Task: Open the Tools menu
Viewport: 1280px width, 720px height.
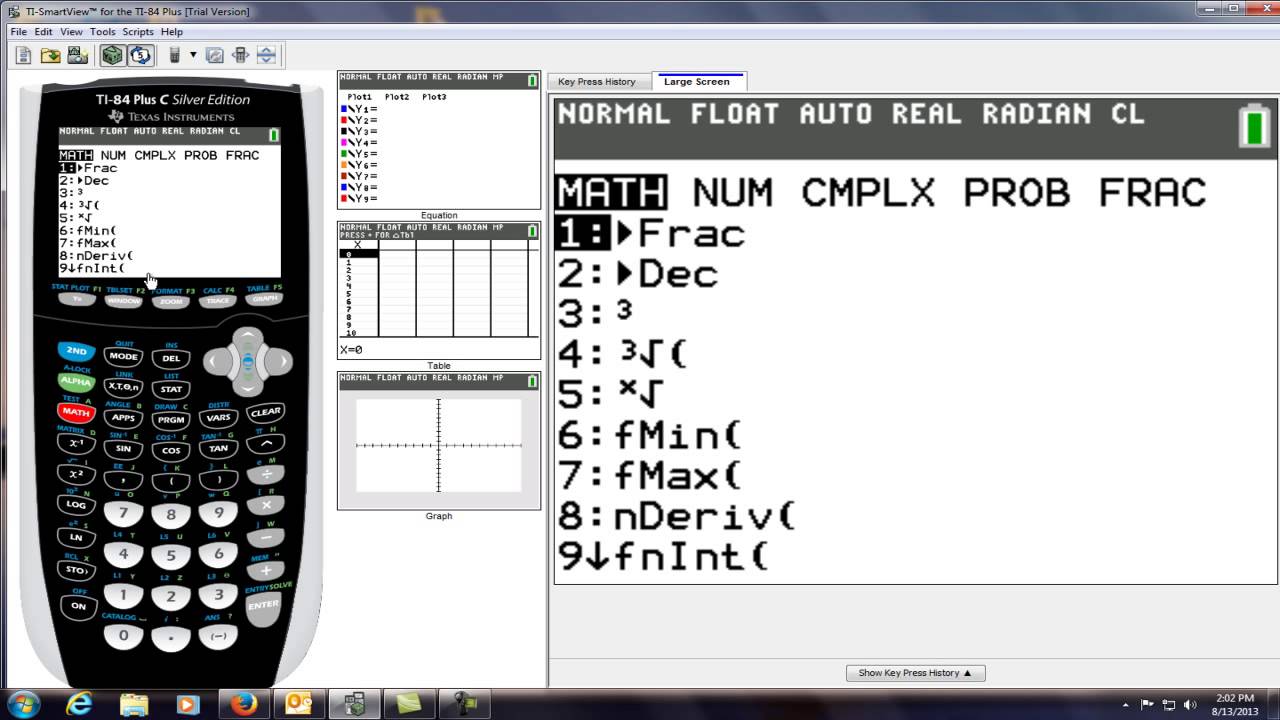Action: (x=102, y=32)
